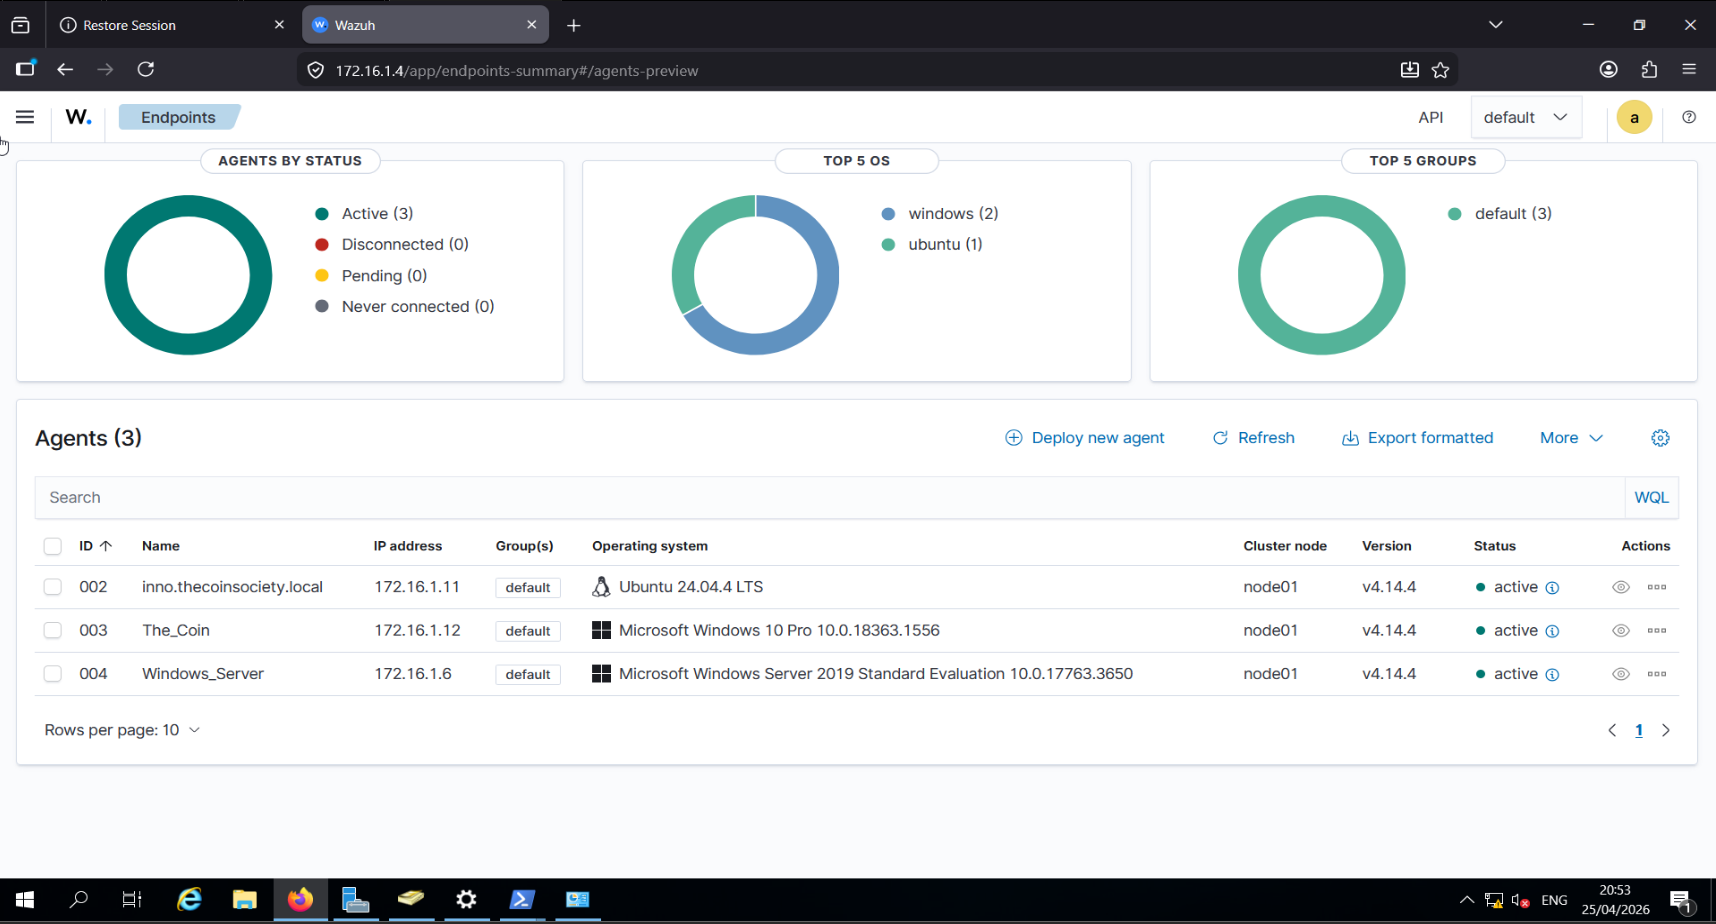Focus the agents Search field

(830, 498)
